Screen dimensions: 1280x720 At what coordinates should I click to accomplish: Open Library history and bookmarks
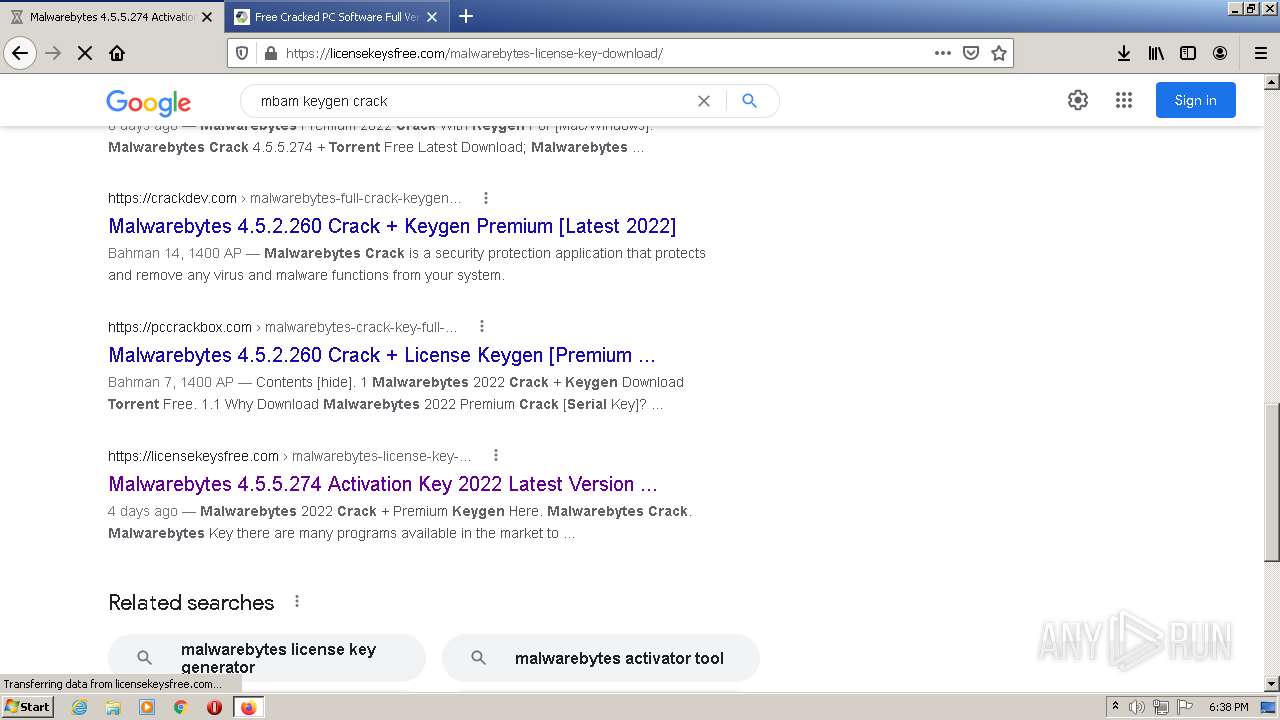pos(1156,53)
